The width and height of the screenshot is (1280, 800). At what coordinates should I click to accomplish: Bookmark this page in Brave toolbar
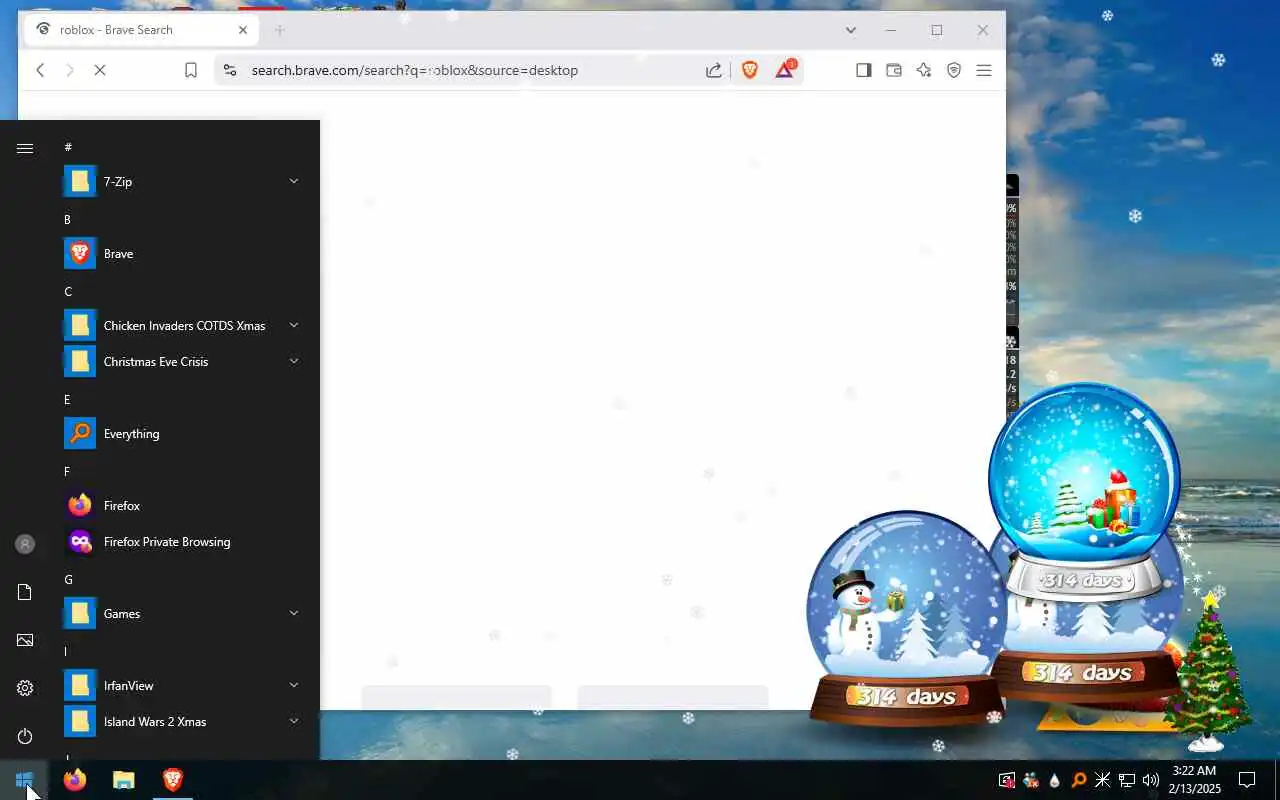[191, 70]
